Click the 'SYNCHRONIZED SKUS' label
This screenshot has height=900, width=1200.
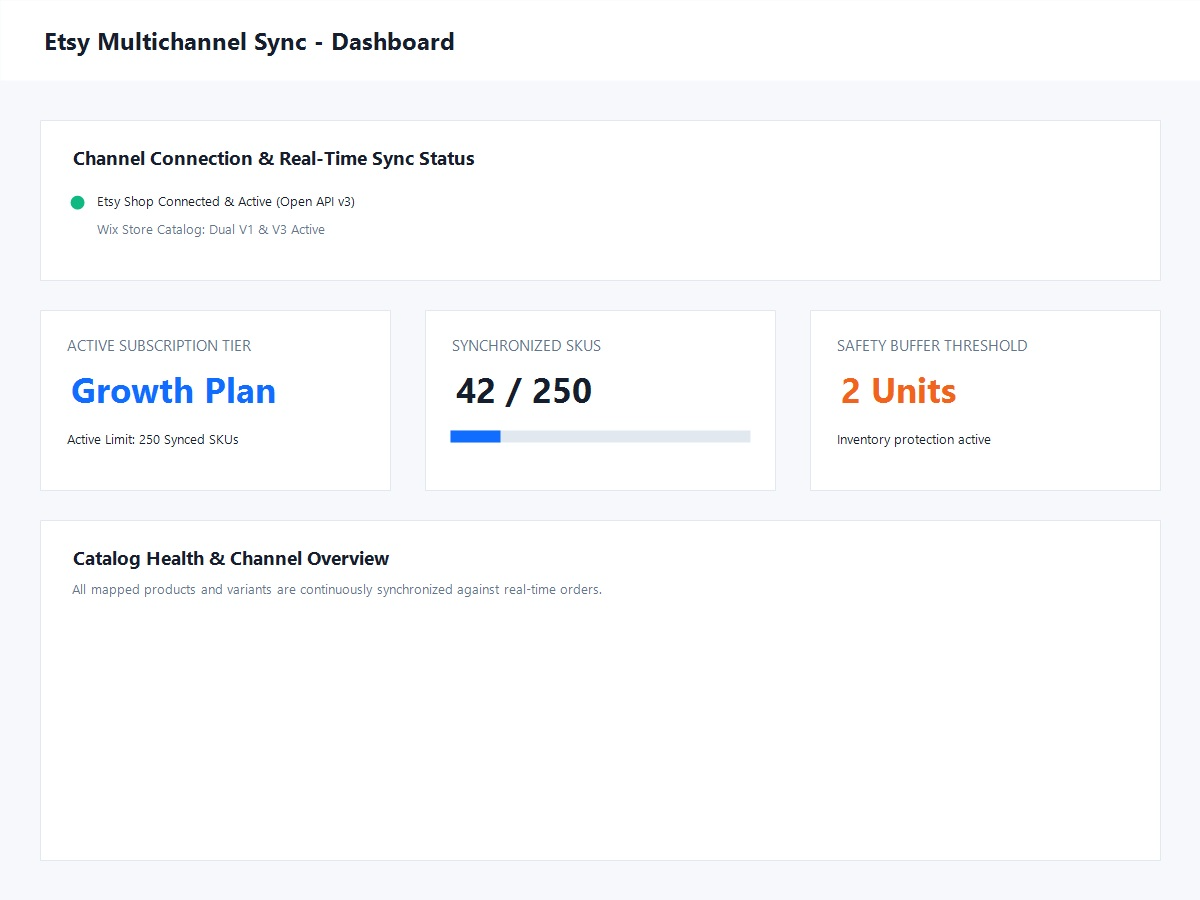pyautogui.click(x=526, y=346)
